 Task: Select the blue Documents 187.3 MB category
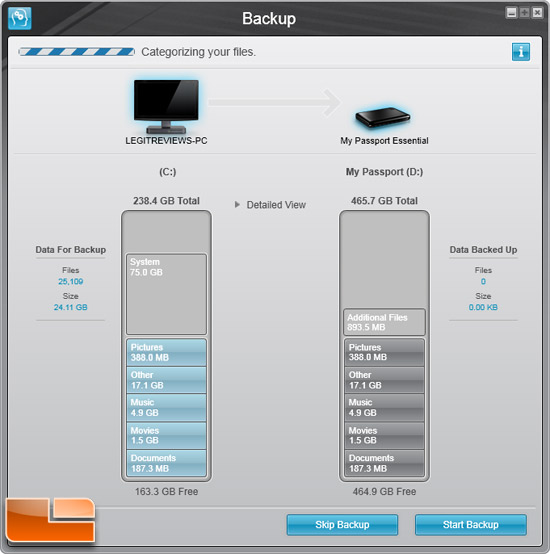pos(166,463)
